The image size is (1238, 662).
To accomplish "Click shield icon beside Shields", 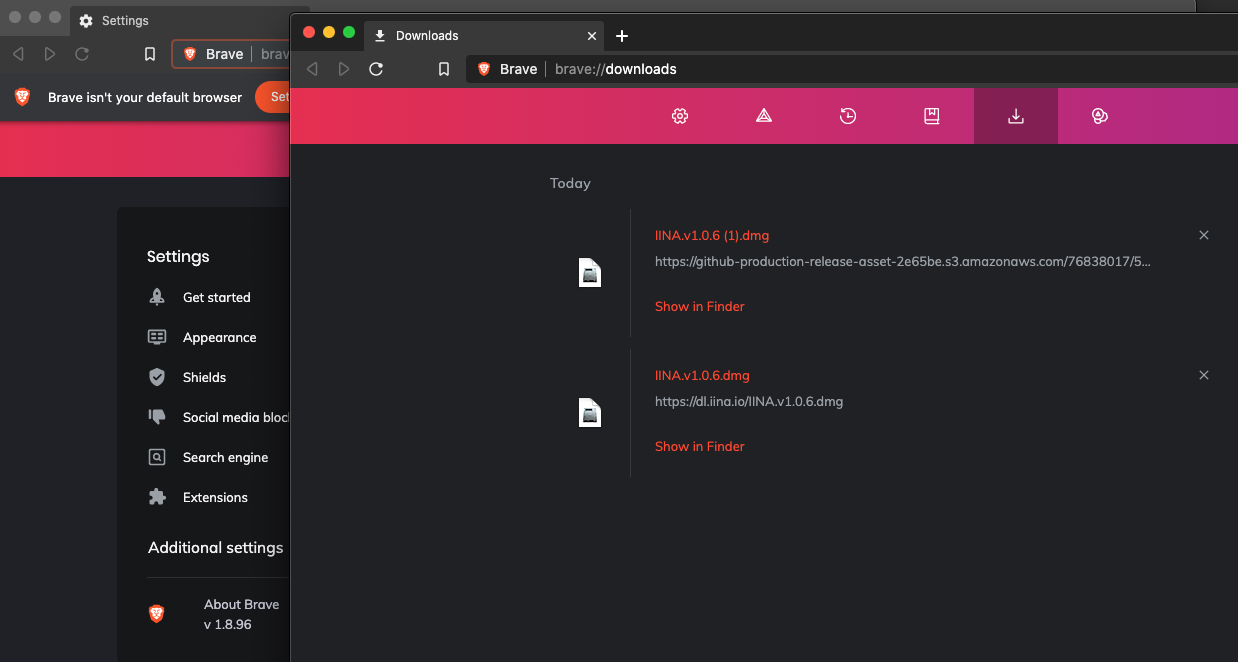I will click(x=157, y=377).
